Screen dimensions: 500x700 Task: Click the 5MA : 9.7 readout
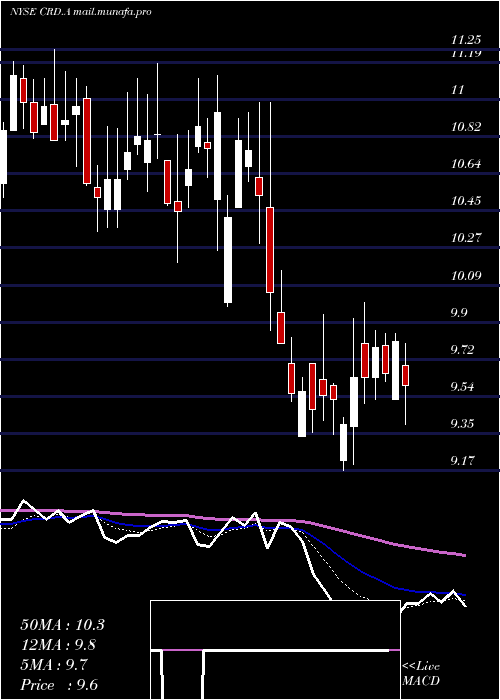[54, 665]
